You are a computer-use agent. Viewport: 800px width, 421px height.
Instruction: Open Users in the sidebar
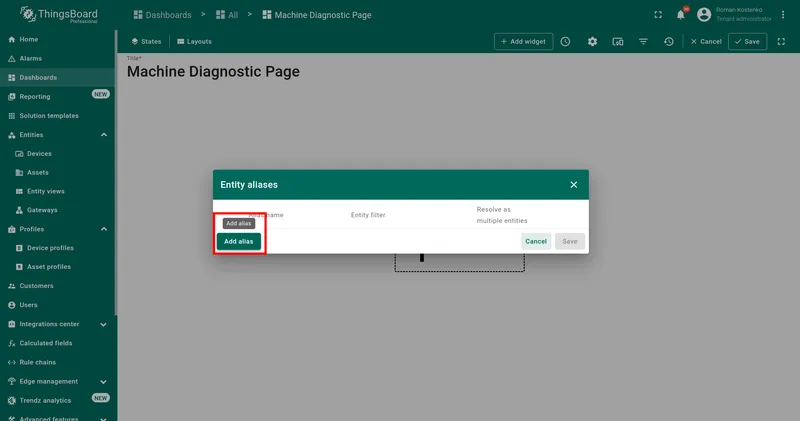[x=57, y=305]
